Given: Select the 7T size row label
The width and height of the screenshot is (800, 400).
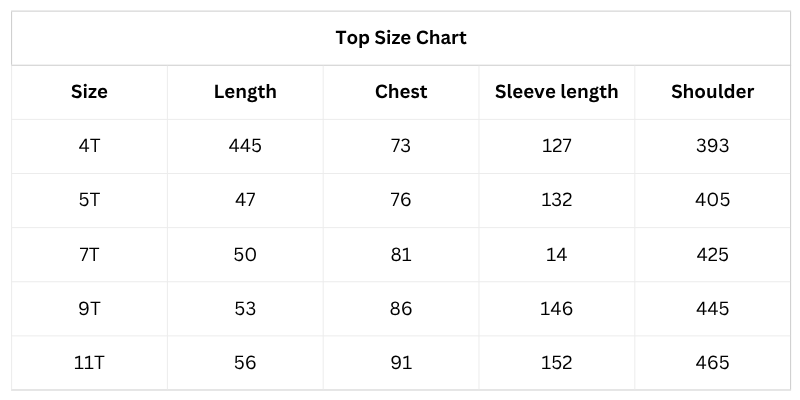Looking at the screenshot, I should [x=89, y=254].
